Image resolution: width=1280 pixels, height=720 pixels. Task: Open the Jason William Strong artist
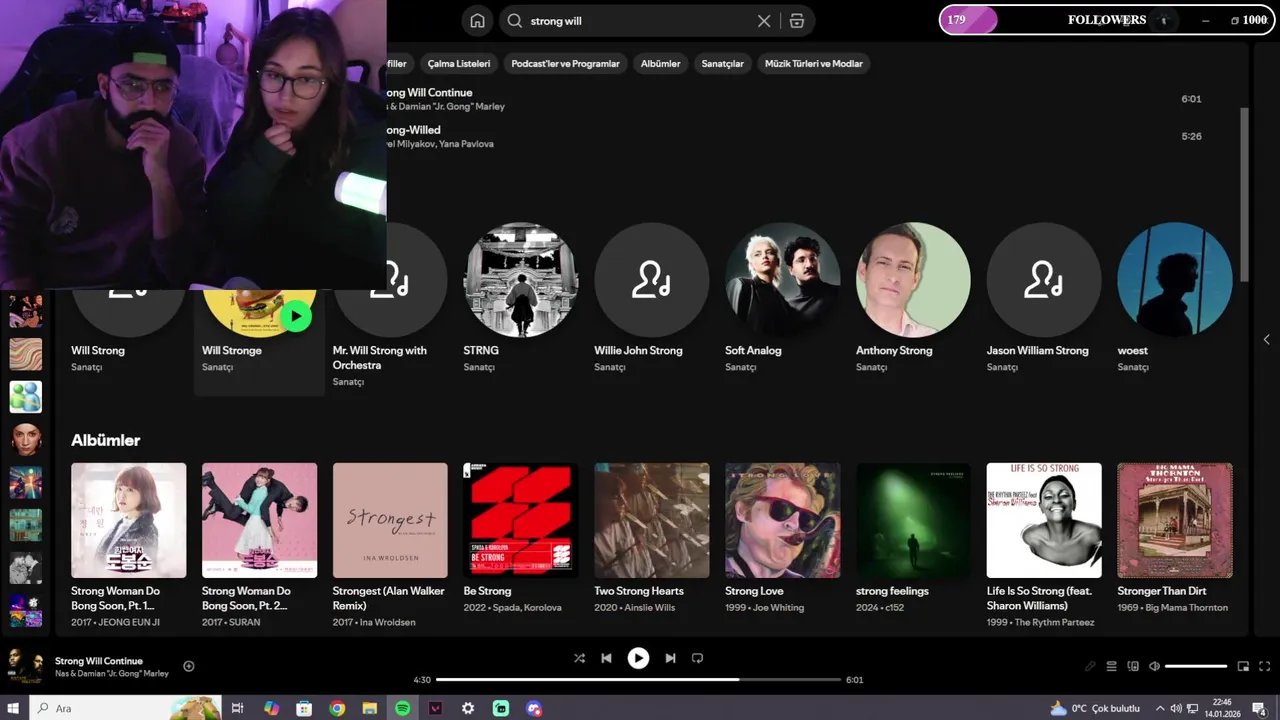click(1044, 280)
